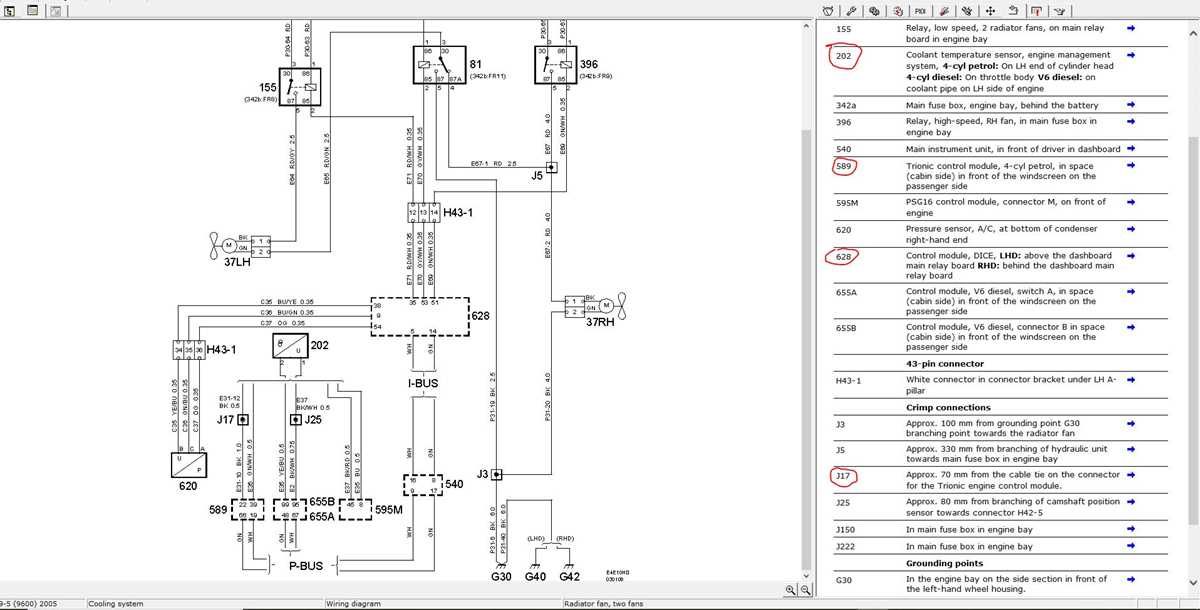
Task: Follow blue arrow for PSG16 module 595M
Action: 1130,202
